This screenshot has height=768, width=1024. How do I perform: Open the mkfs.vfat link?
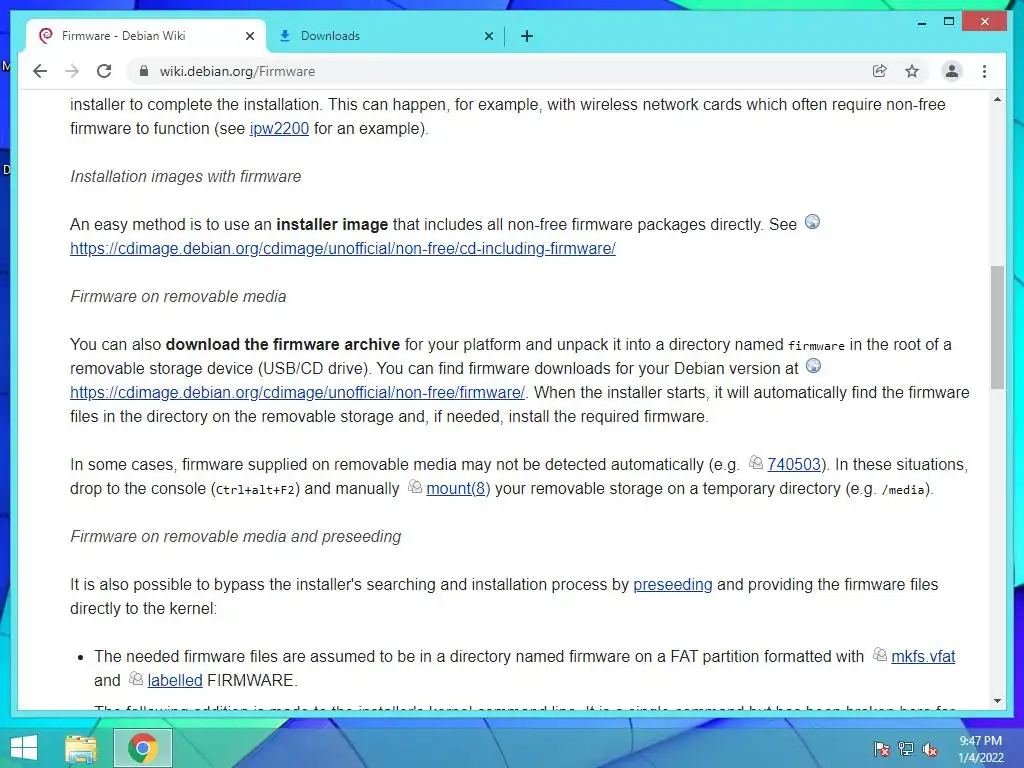[923, 656]
